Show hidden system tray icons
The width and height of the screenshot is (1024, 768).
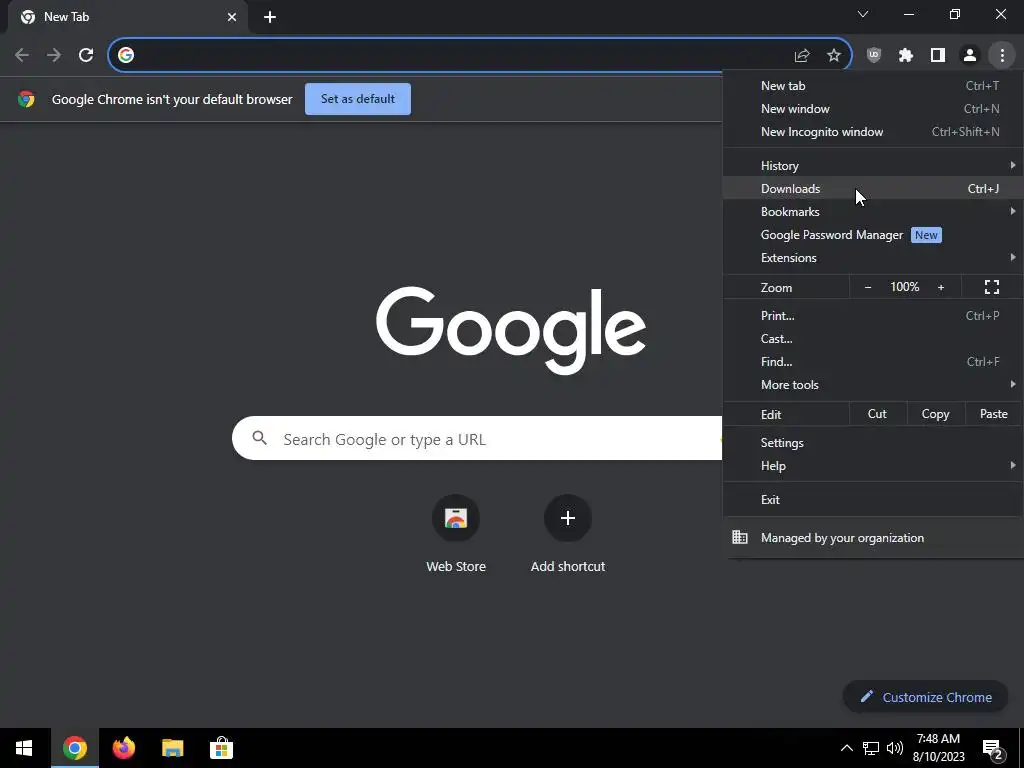(x=846, y=748)
